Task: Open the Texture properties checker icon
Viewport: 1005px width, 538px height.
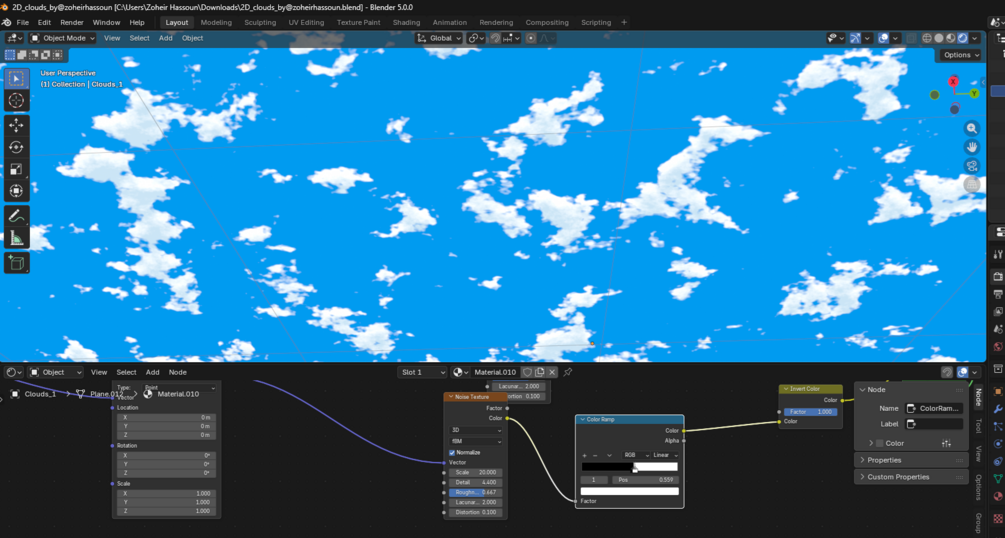Action: tap(998, 518)
